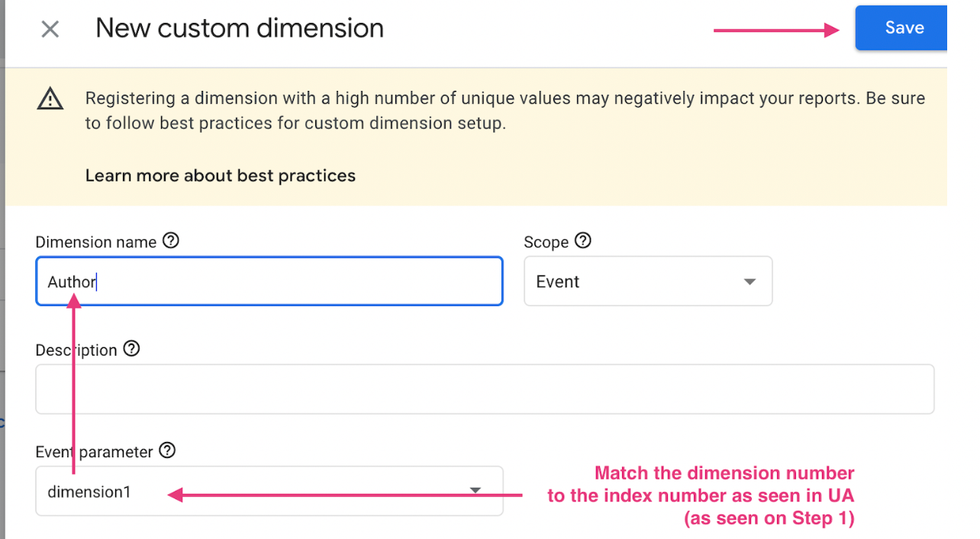Click the Dimension name label
This screenshot has width=980, height=539.
tap(96, 242)
